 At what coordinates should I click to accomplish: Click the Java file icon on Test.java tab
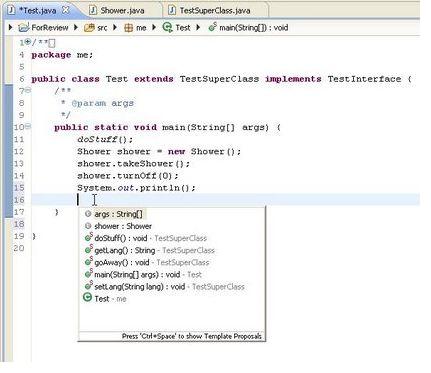click(11, 10)
